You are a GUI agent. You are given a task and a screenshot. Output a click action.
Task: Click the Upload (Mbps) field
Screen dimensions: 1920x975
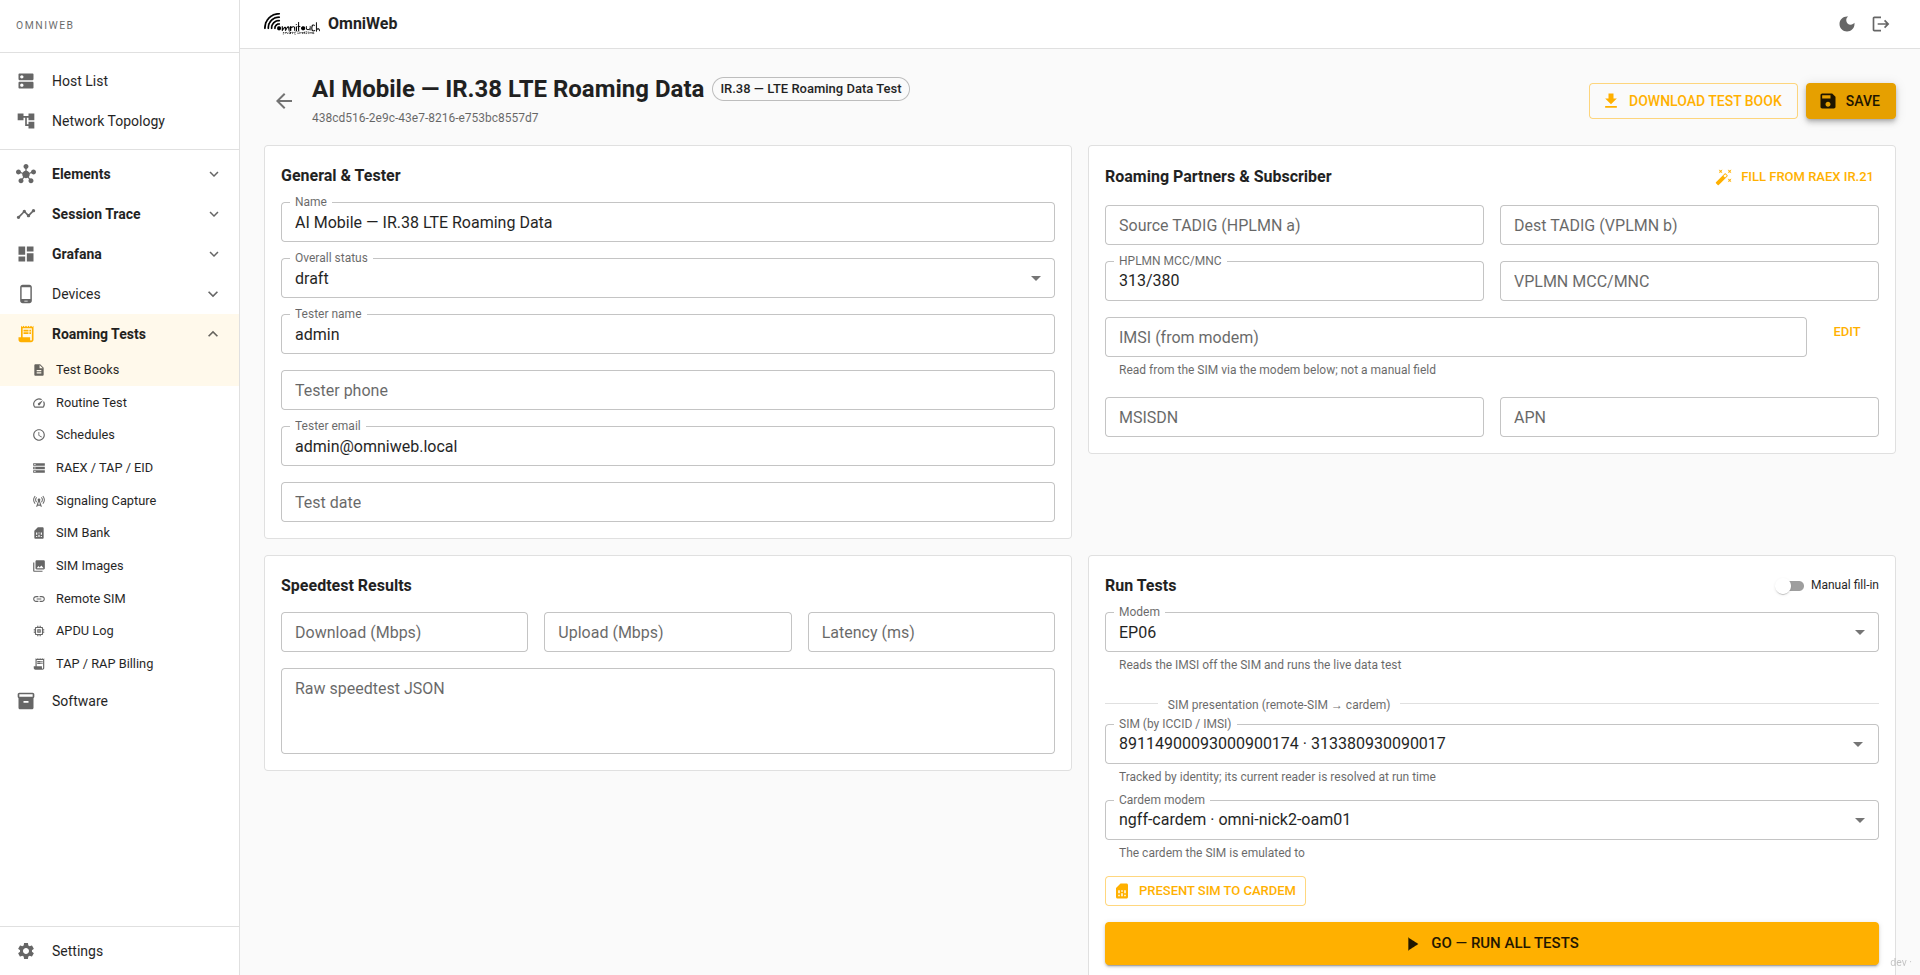pos(668,632)
